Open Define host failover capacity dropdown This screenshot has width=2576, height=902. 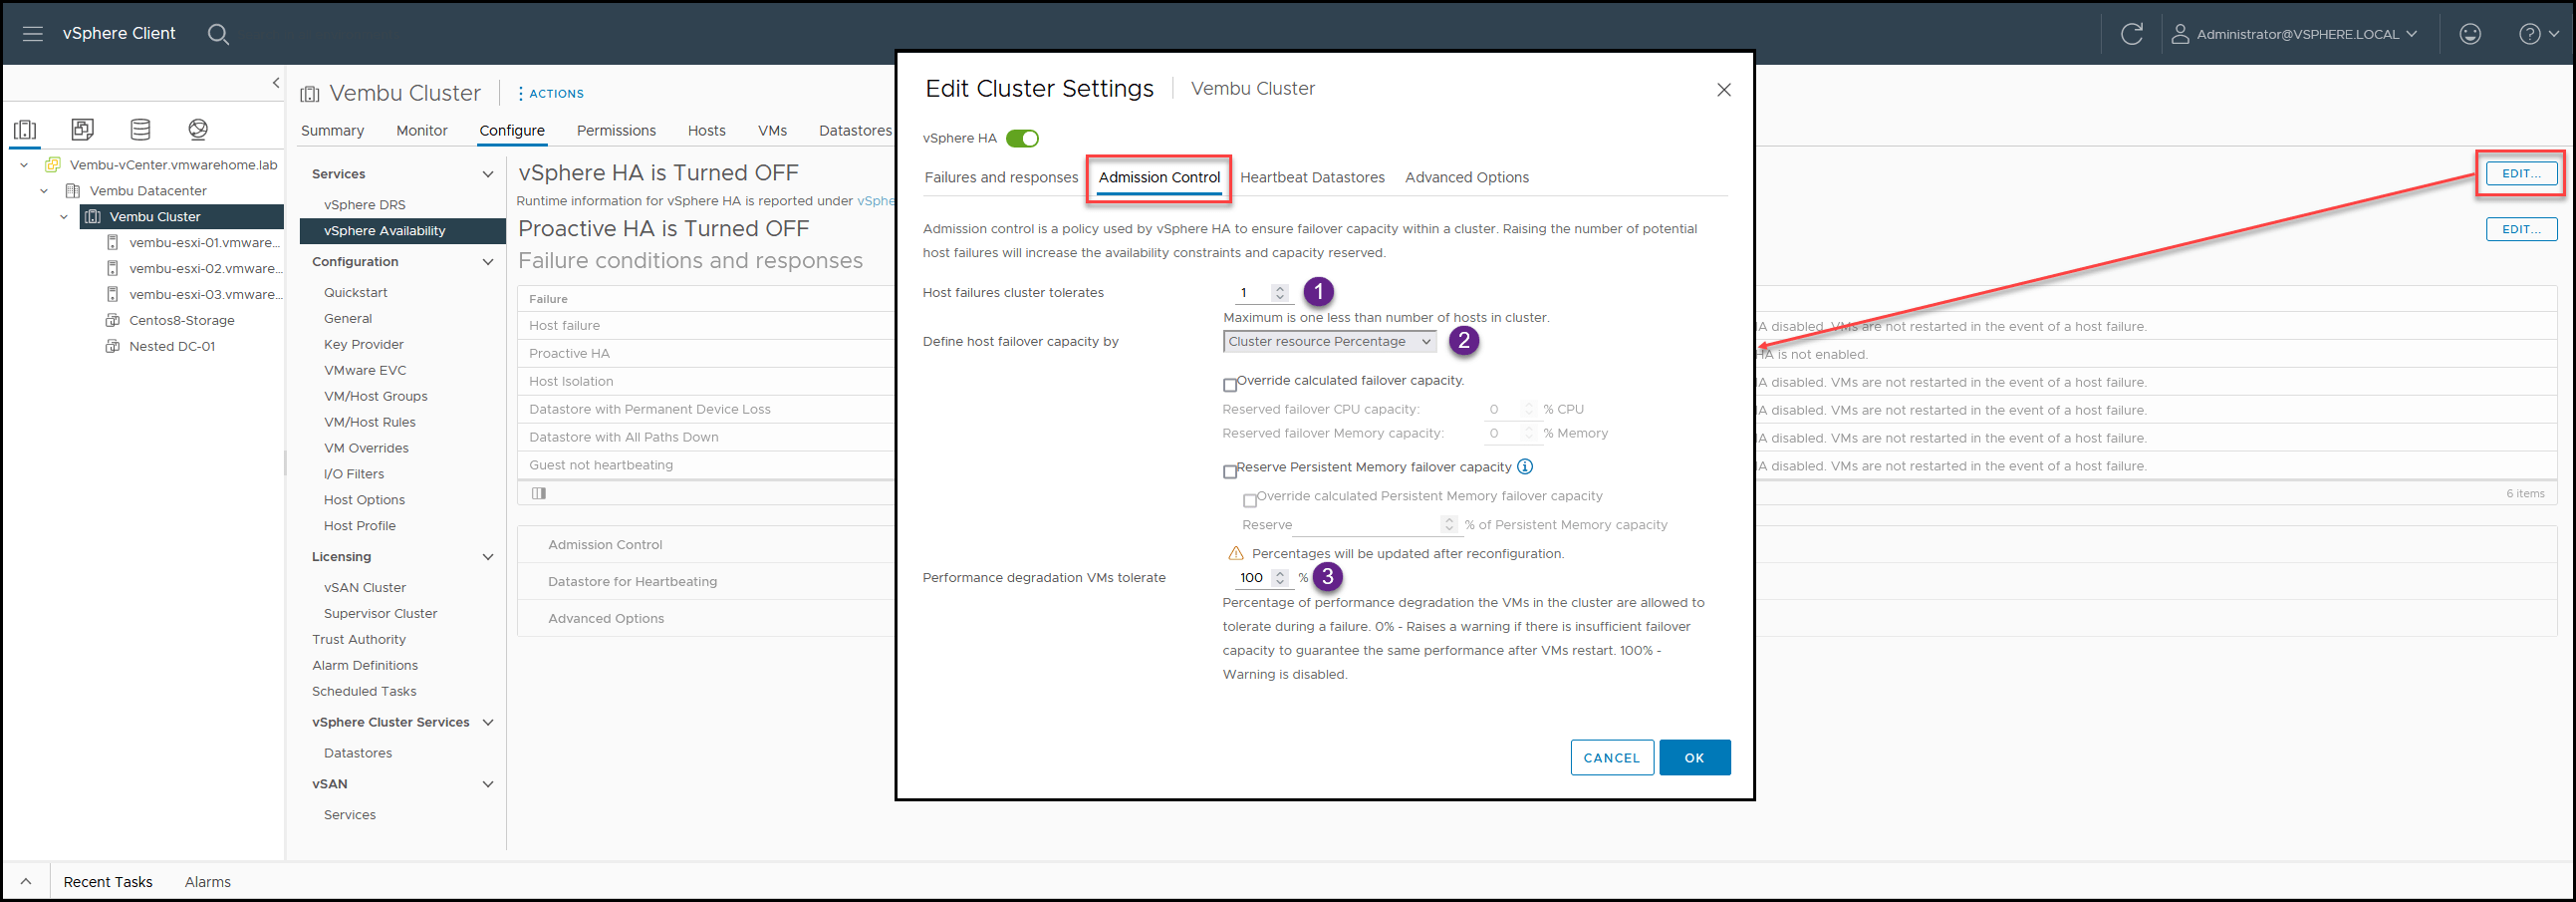click(x=1329, y=342)
